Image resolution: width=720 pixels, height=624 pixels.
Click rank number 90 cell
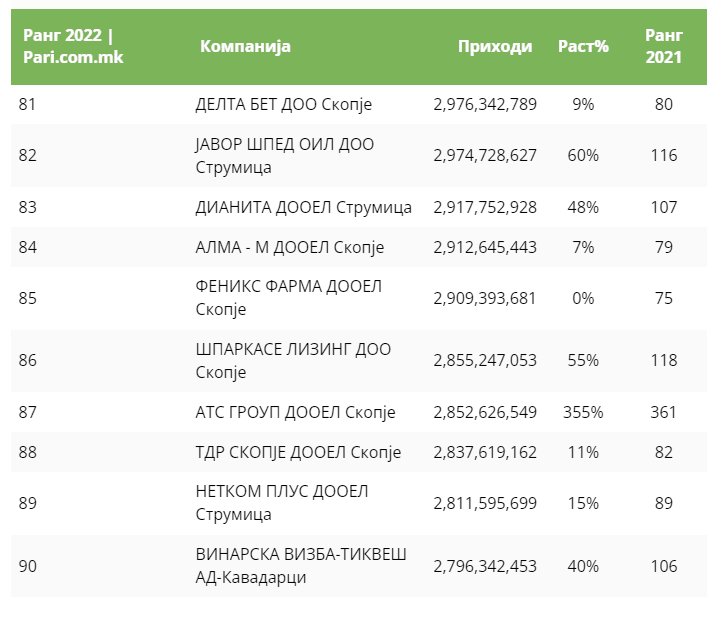(28, 566)
